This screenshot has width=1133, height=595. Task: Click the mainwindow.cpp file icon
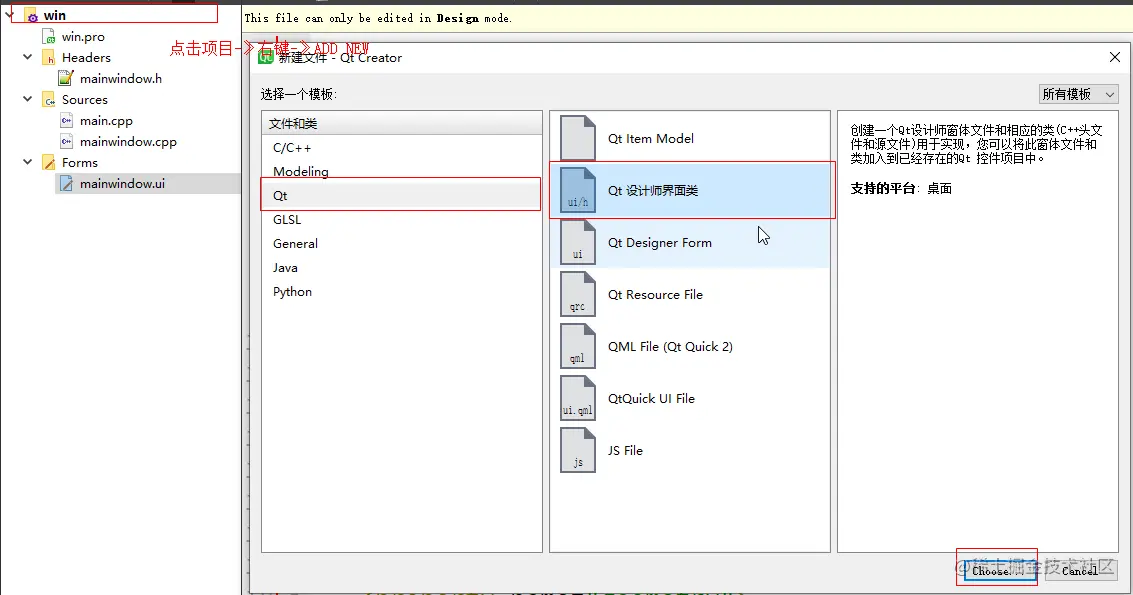(x=66, y=141)
